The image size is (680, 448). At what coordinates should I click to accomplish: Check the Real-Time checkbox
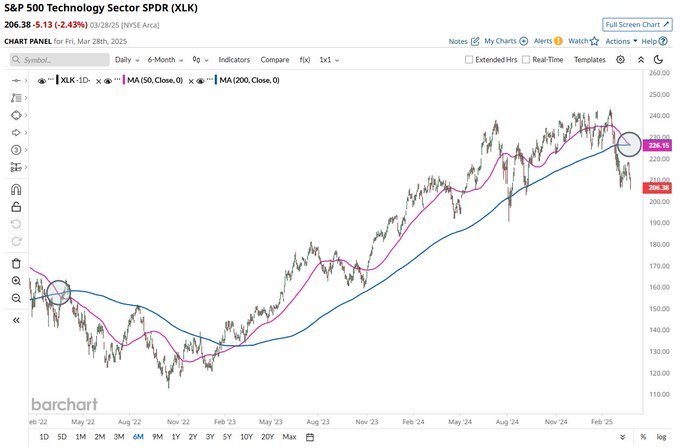[x=526, y=60]
